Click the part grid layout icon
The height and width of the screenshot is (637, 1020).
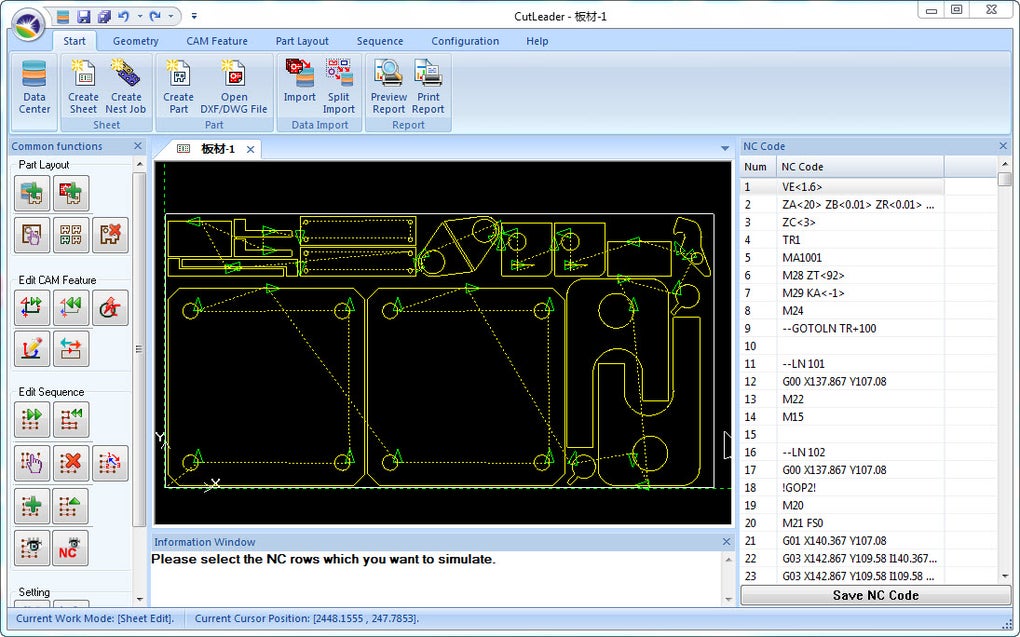pos(71,235)
